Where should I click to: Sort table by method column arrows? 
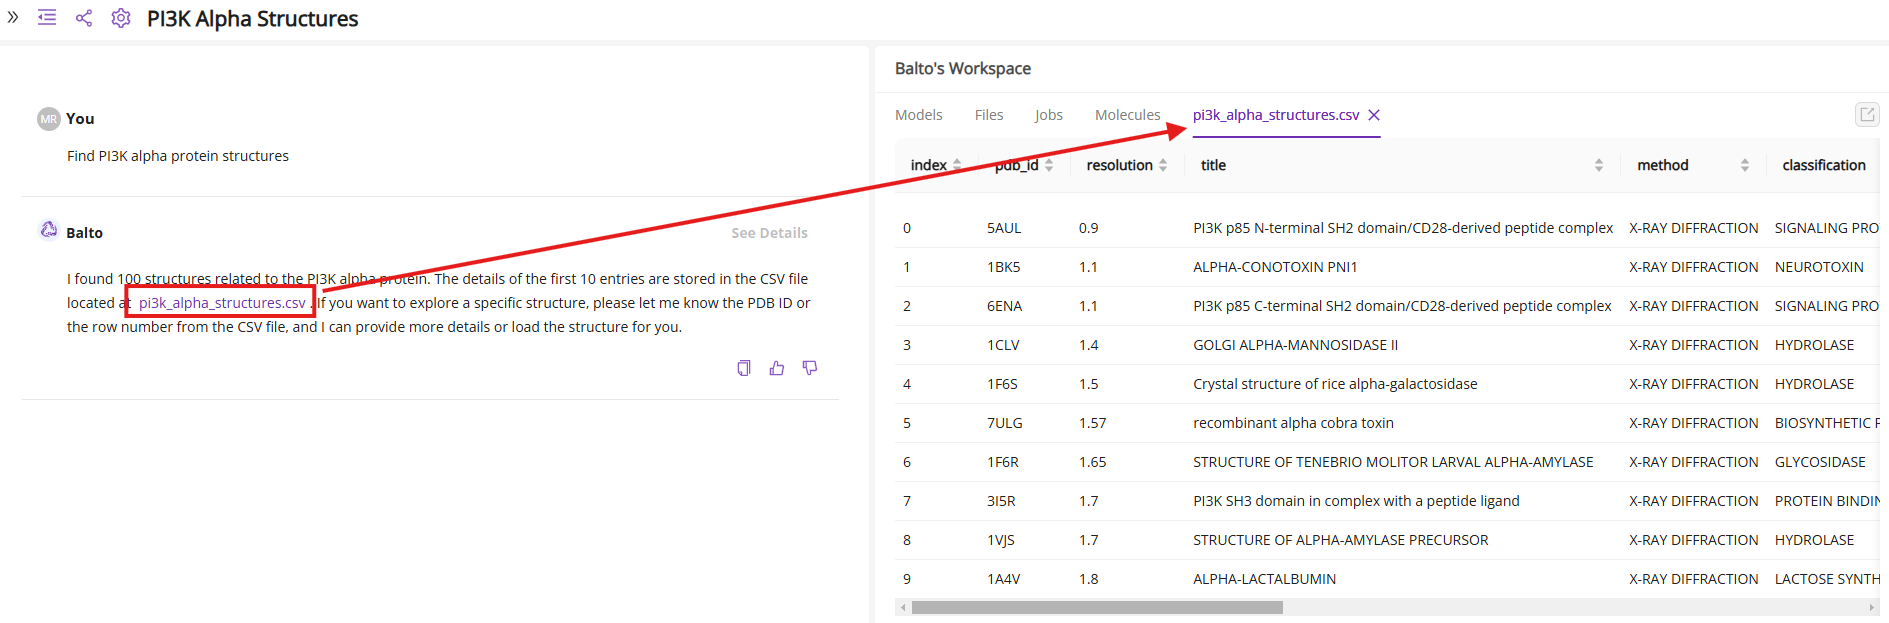[x=1745, y=165]
